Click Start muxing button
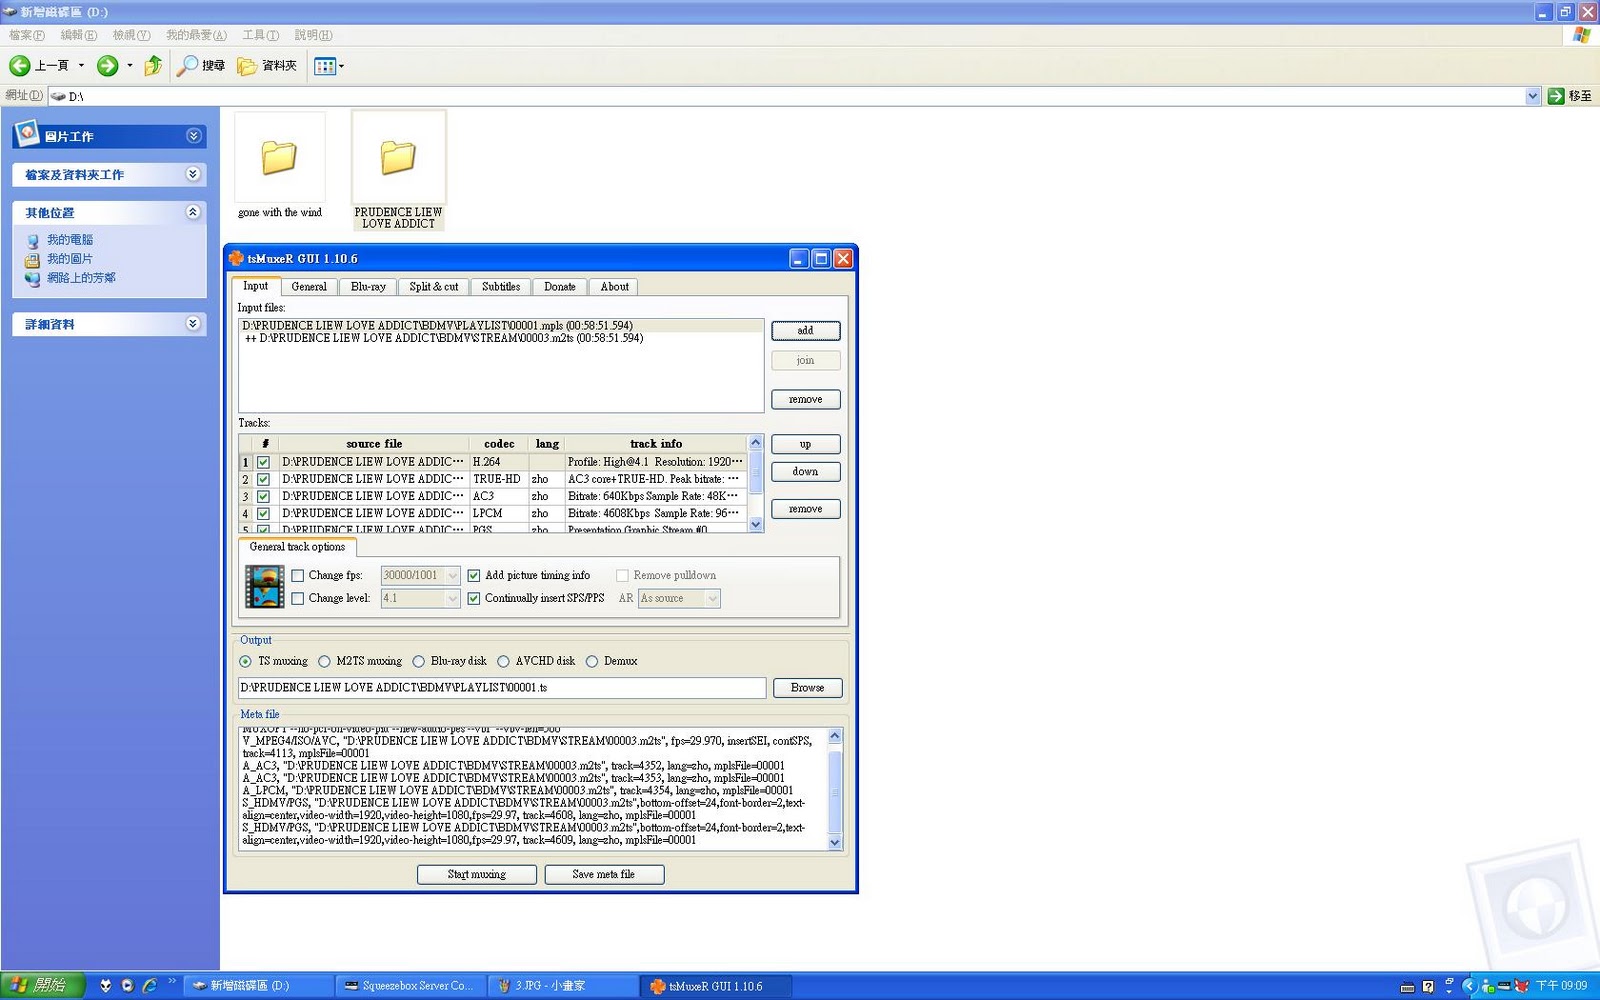The width and height of the screenshot is (1600, 1000). (477, 874)
